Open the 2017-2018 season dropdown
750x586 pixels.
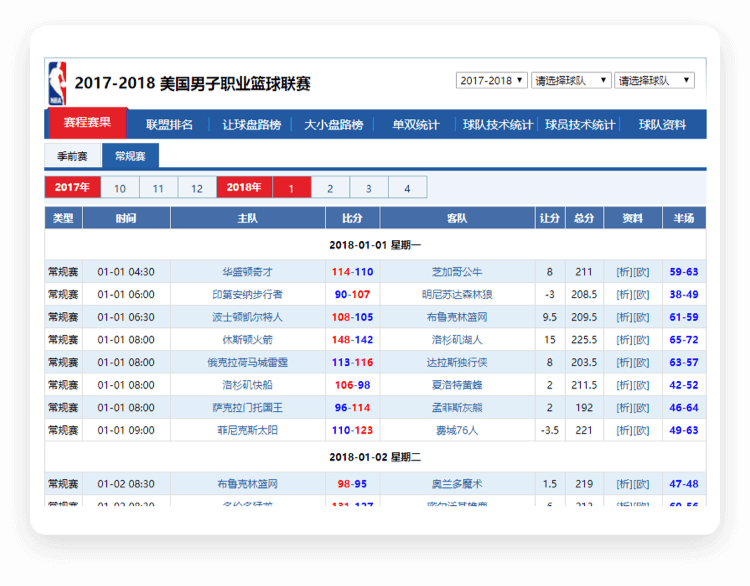pyautogui.click(x=491, y=80)
